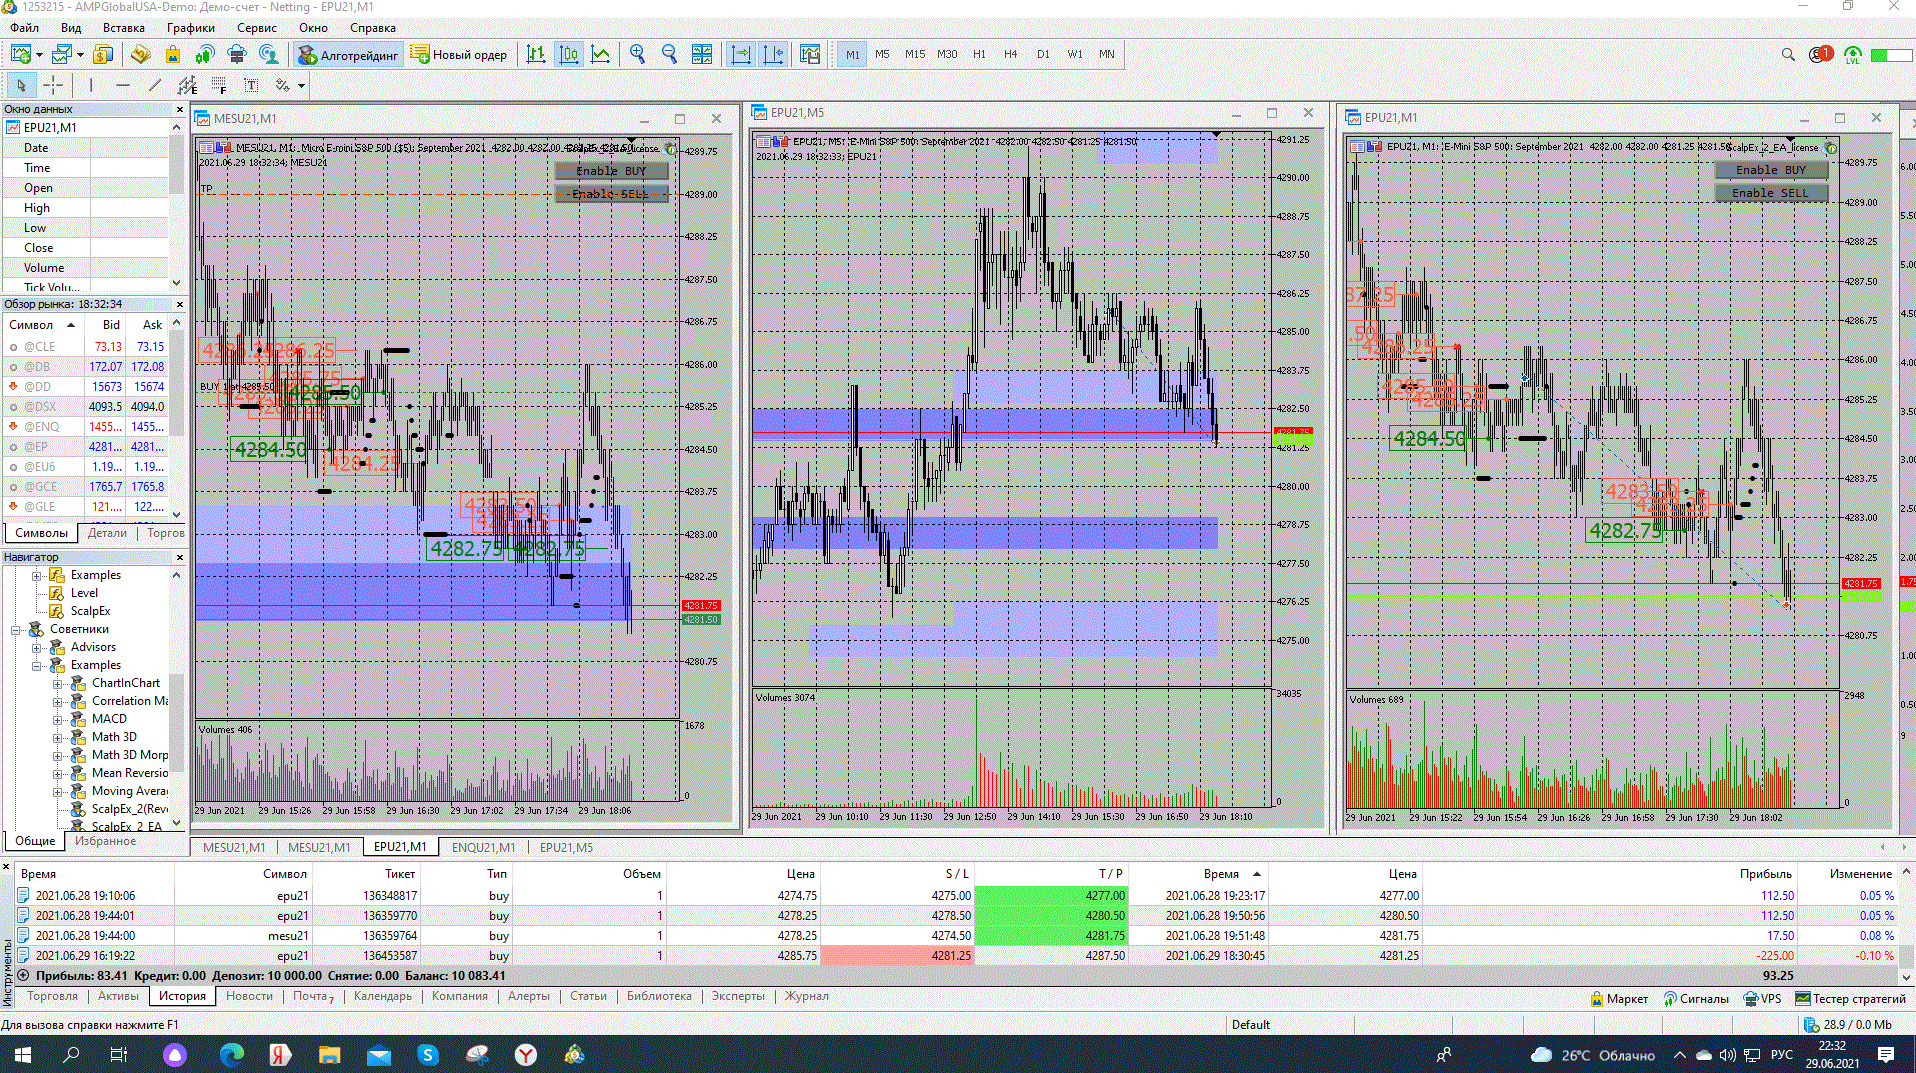Viewport: 1916px width, 1073px height.
Task: Open the Графики menu
Action: (190, 28)
